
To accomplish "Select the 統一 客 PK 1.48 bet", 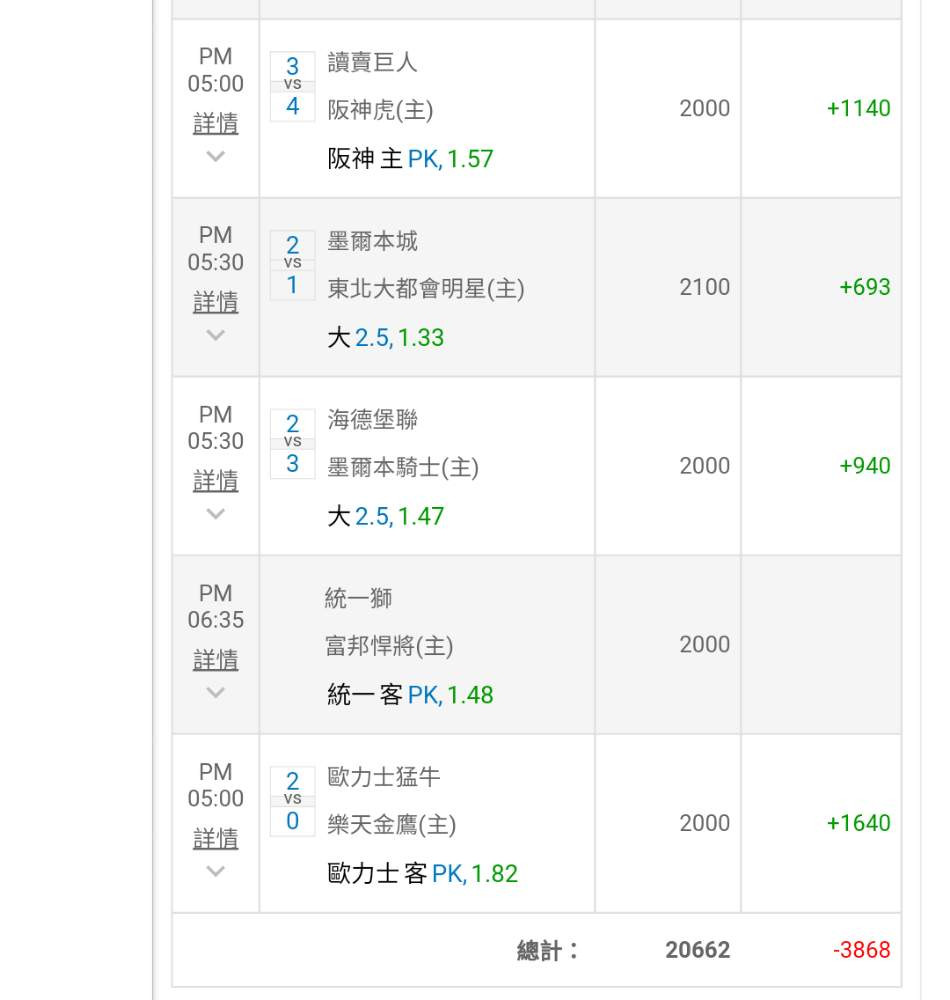I will coord(410,695).
